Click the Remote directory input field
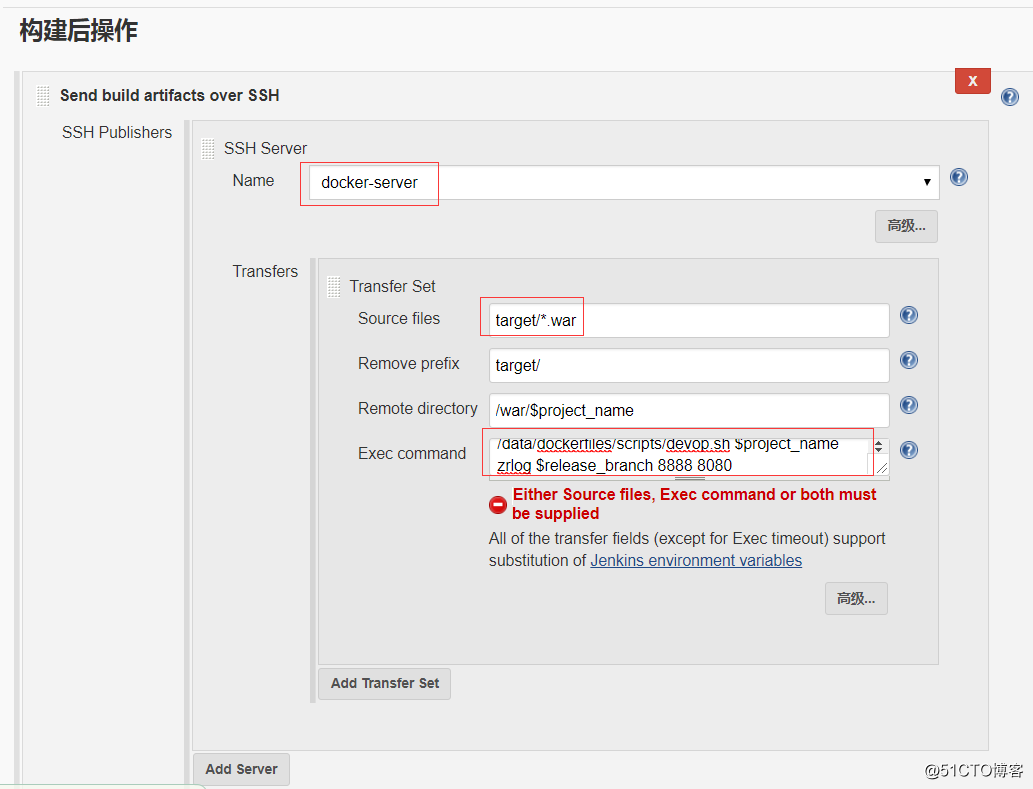This screenshot has width=1033, height=789. (689, 411)
